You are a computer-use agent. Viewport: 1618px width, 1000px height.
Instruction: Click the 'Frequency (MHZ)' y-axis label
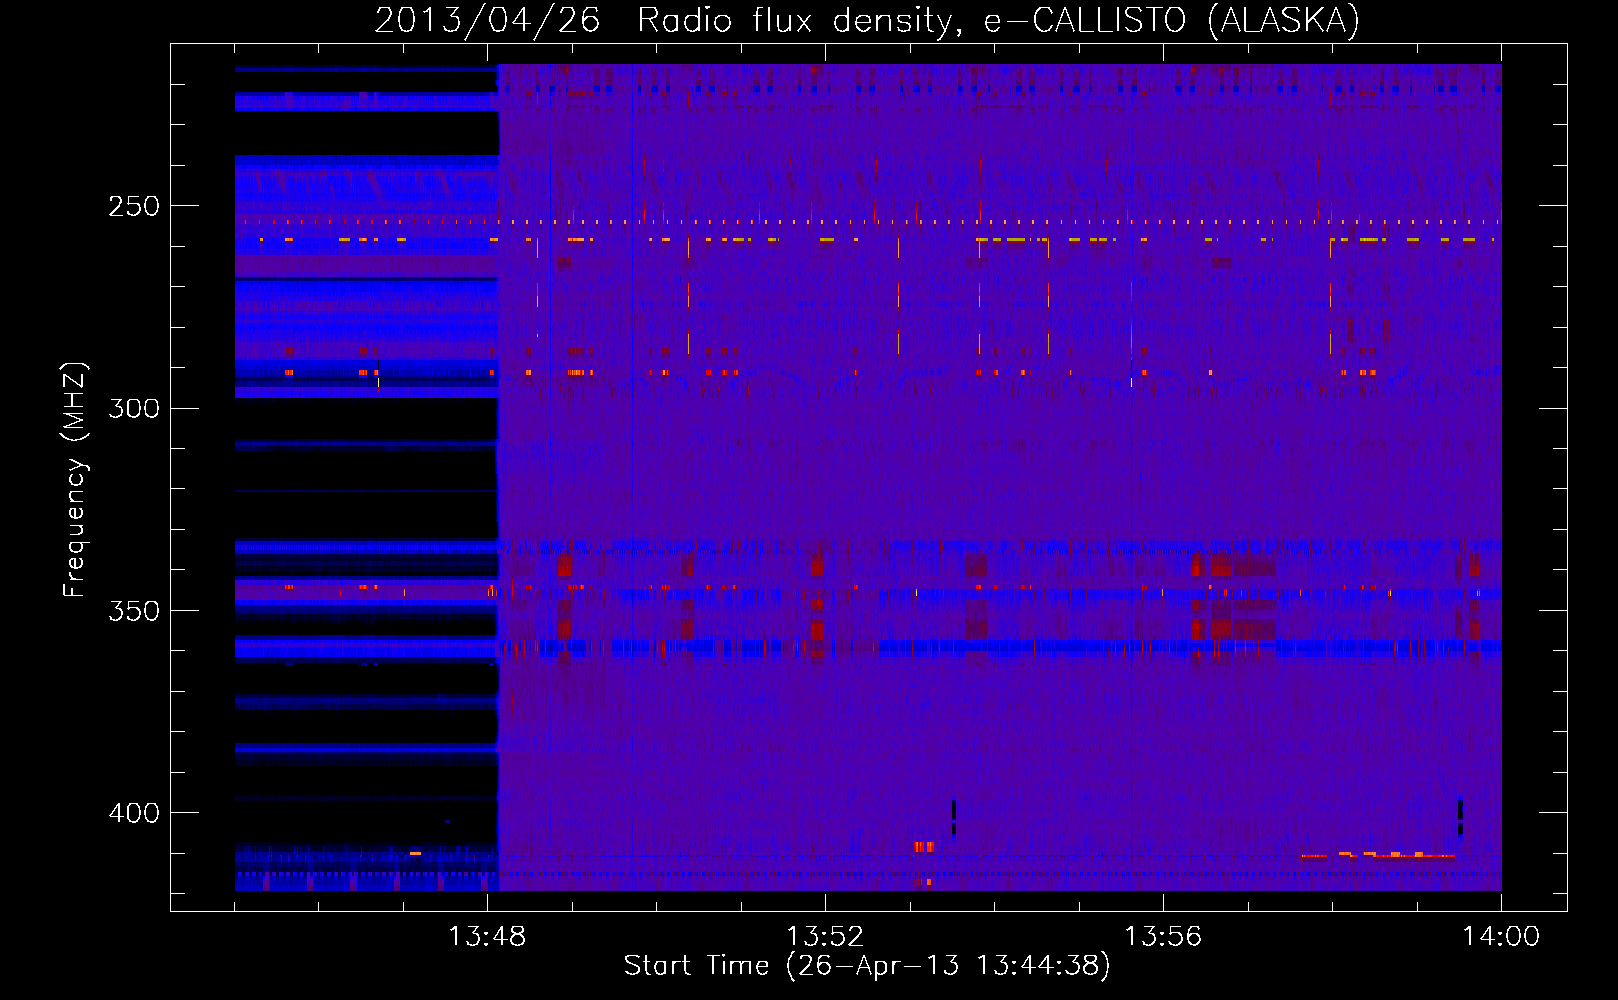point(75,480)
